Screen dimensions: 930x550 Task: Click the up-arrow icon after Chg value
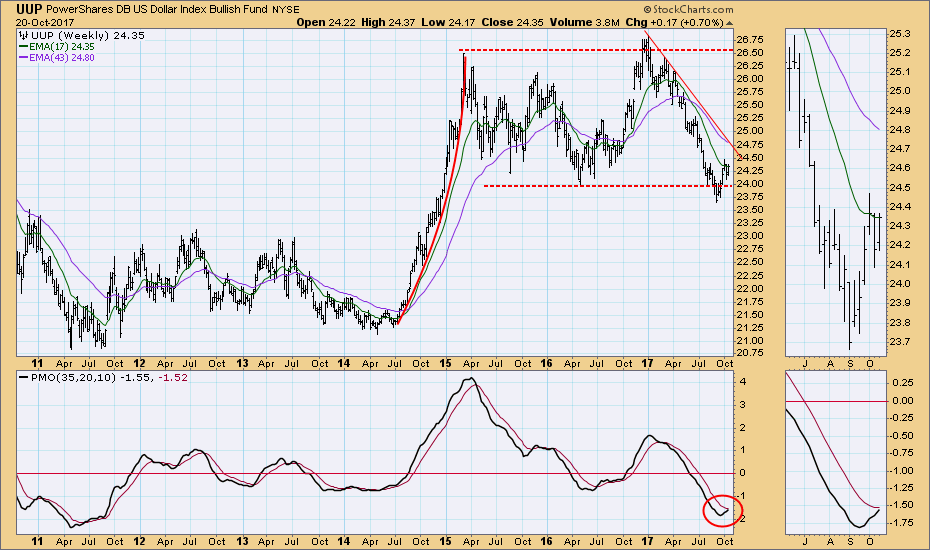pyautogui.click(x=730, y=23)
